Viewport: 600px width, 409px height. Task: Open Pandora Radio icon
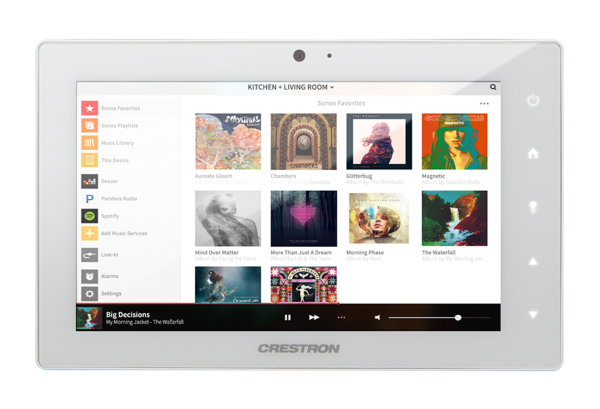pos(90,199)
